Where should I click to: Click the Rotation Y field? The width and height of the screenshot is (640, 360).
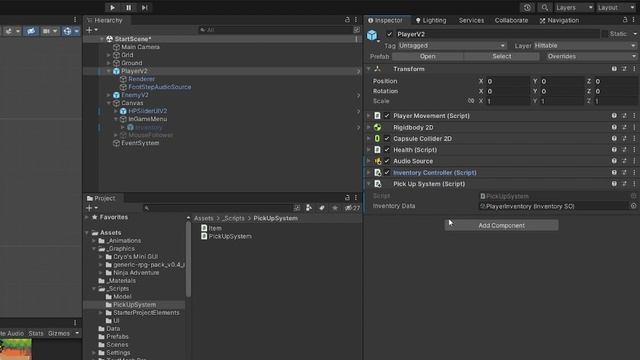pyautogui.click(x=561, y=91)
